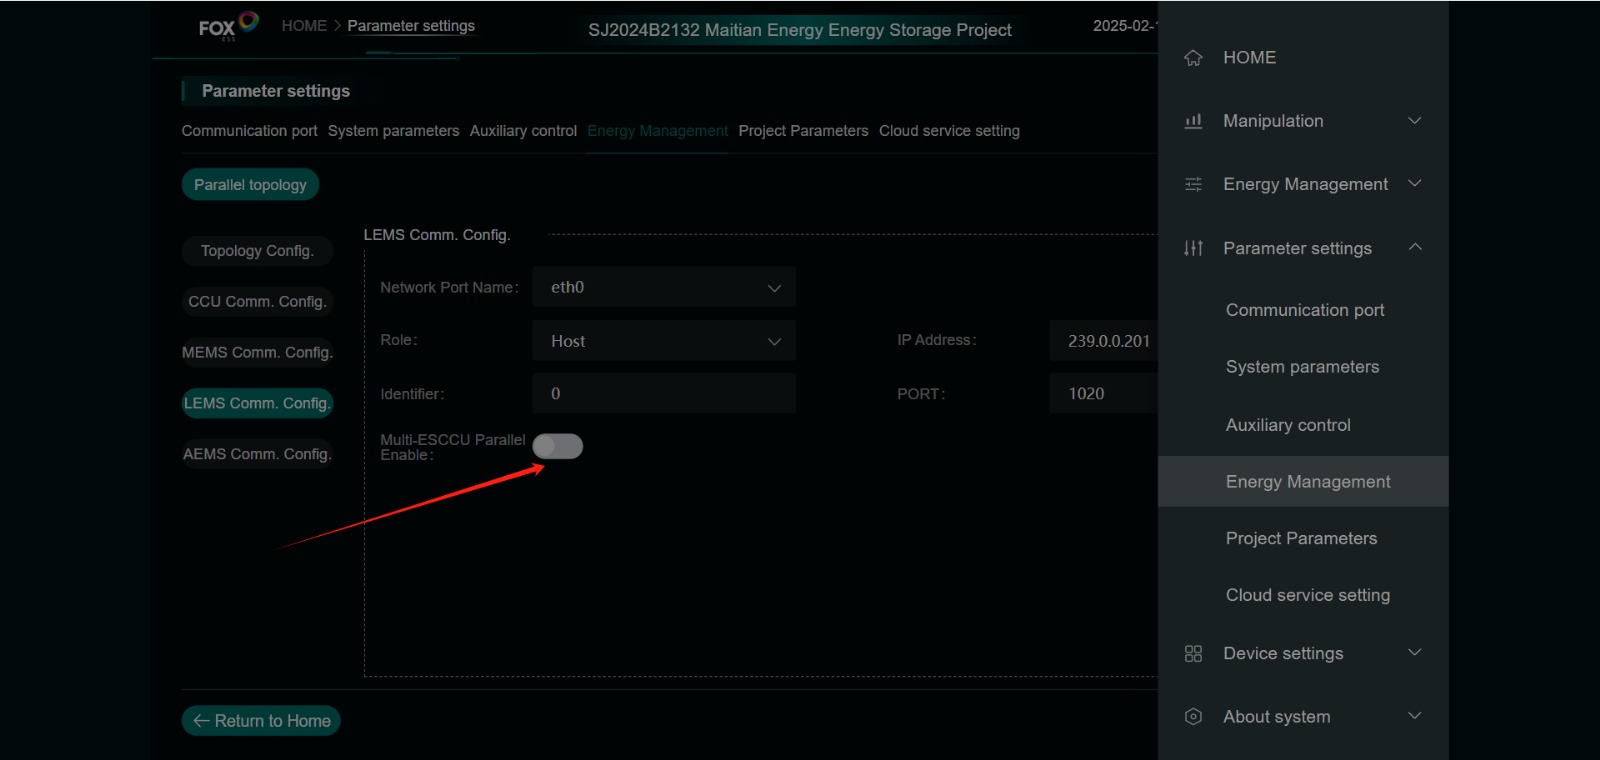
Task: Click Parameter settings breadcrumb link
Action: [x=411, y=26]
